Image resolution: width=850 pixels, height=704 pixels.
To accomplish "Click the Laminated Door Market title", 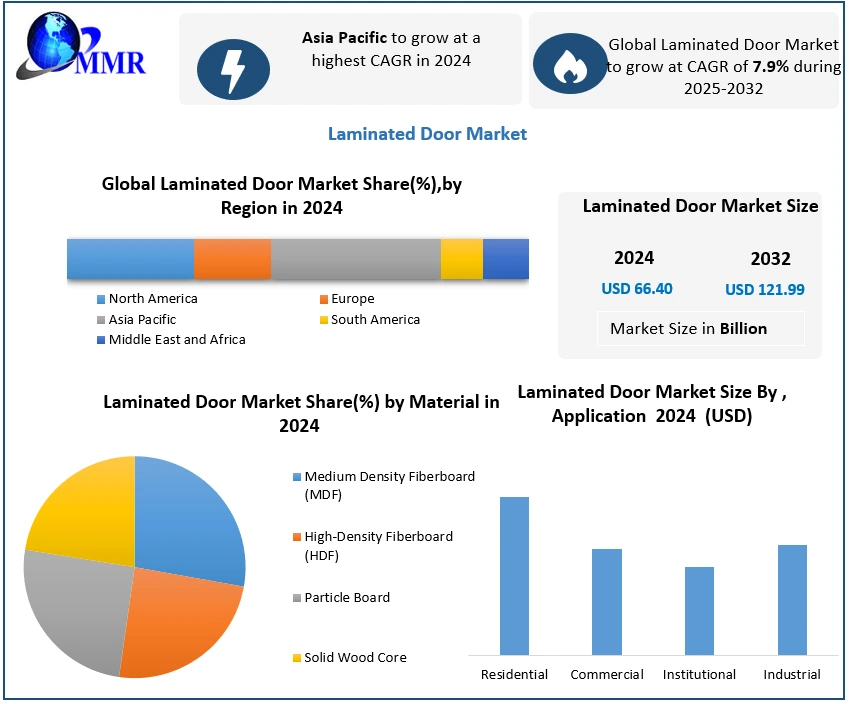I will pyautogui.click(x=427, y=134).
